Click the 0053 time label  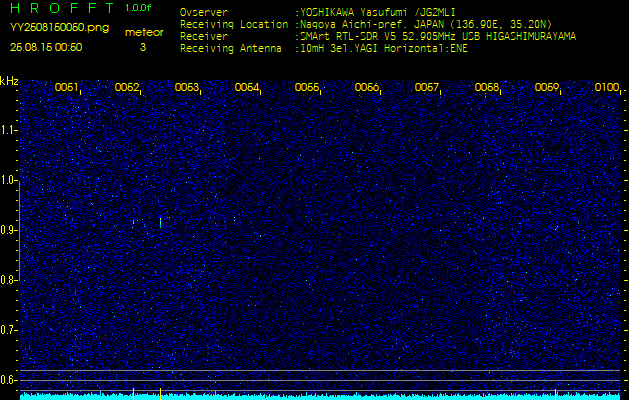(x=187, y=87)
